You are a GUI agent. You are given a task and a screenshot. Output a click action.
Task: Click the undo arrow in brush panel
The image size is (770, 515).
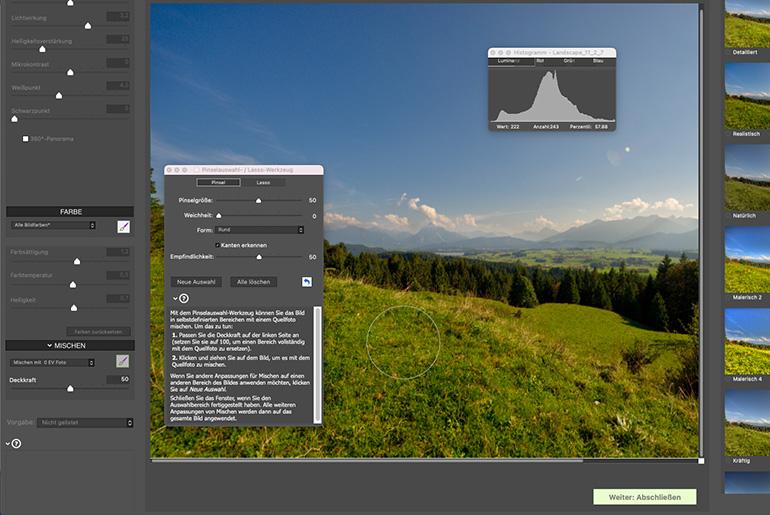[306, 282]
